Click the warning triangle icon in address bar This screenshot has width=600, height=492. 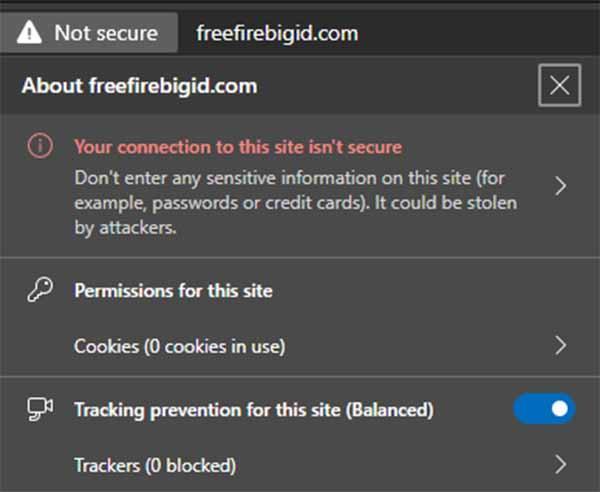[x=29, y=33]
